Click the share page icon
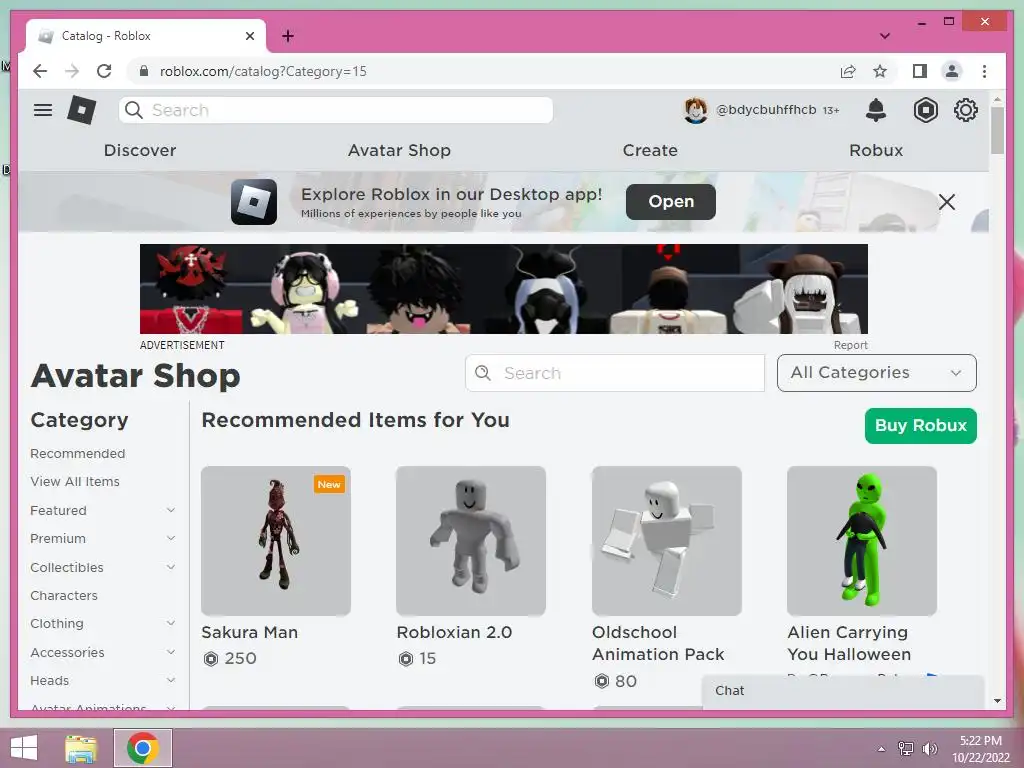Screen dimensions: 1024x768 [x=848, y=71]
